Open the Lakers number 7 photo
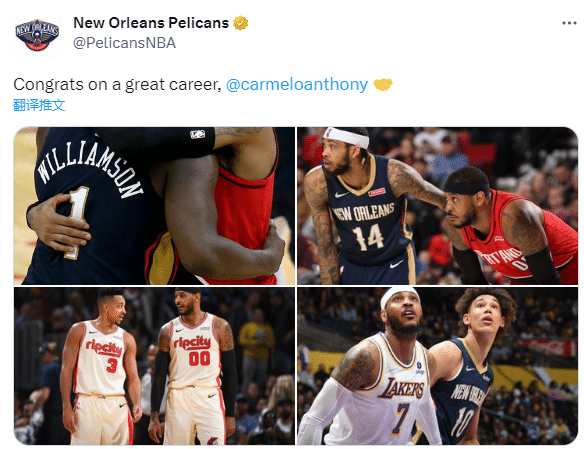584x449 pixels. [438, 366]
